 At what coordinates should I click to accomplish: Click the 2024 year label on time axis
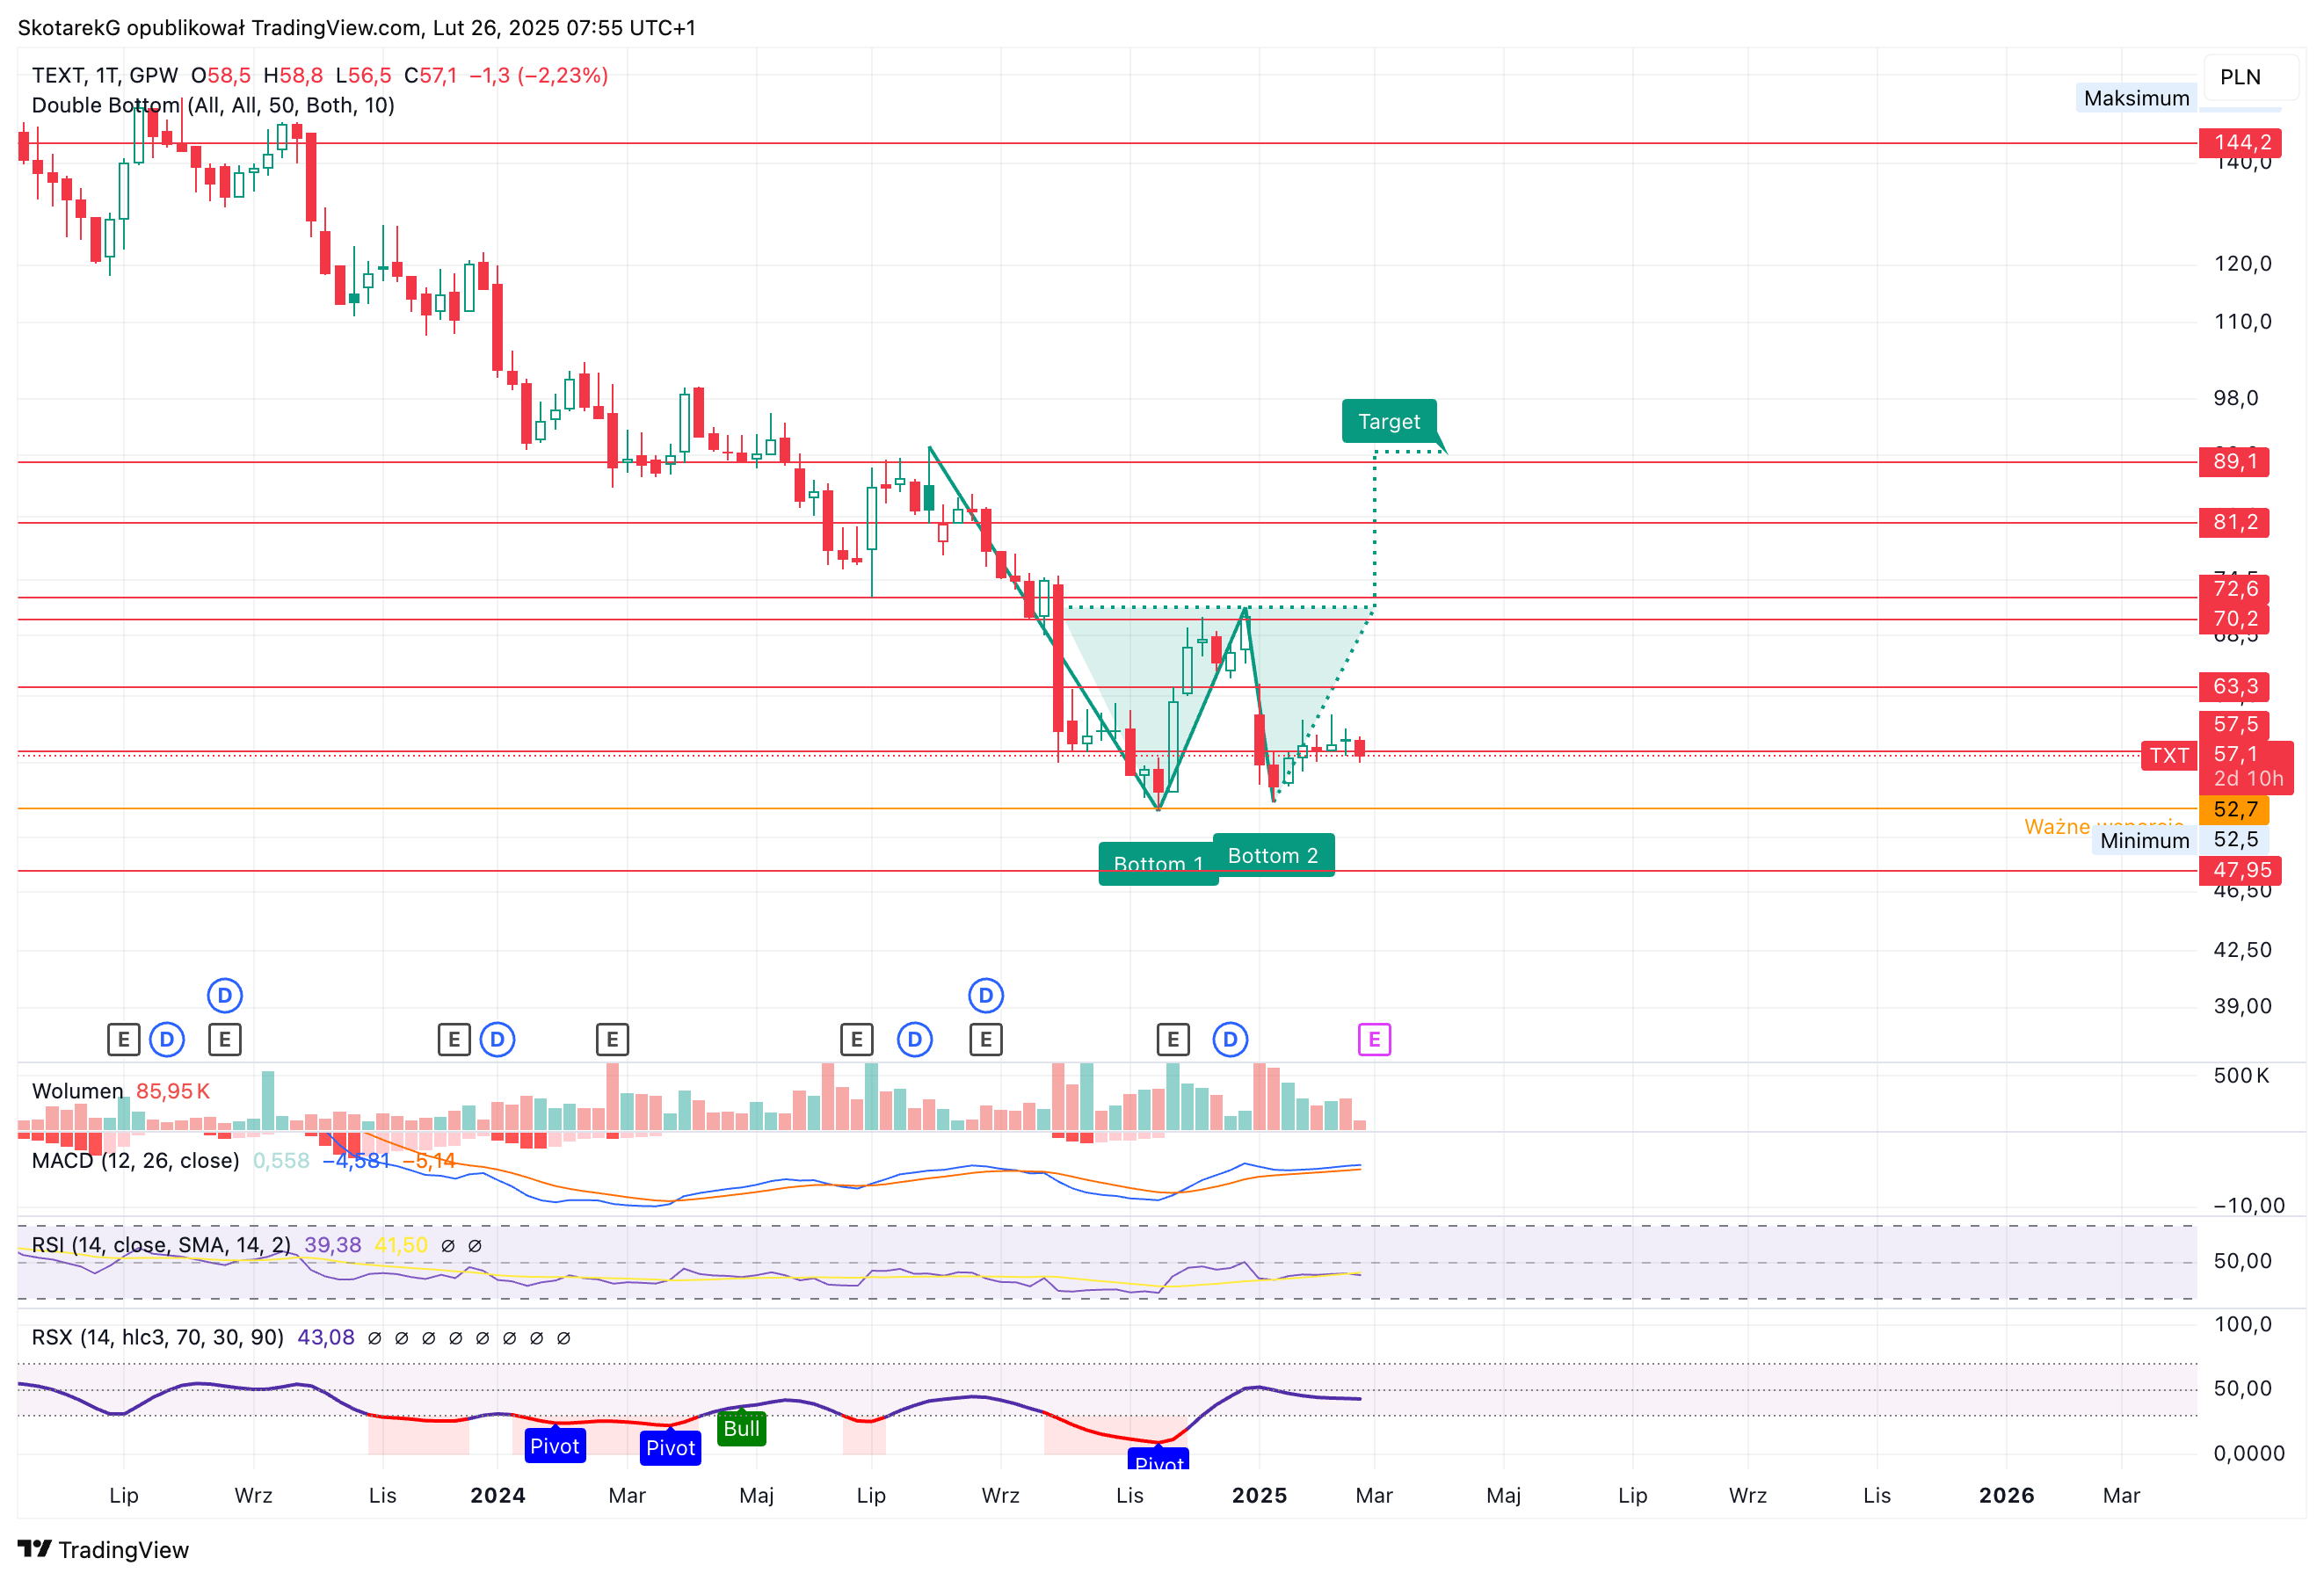tap(498, 1495)
